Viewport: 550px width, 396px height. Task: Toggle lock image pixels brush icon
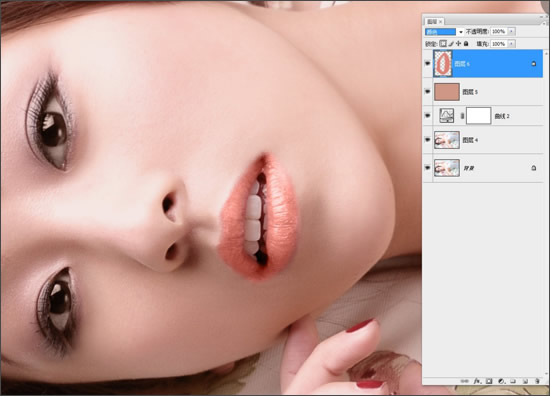coord(451,43)
